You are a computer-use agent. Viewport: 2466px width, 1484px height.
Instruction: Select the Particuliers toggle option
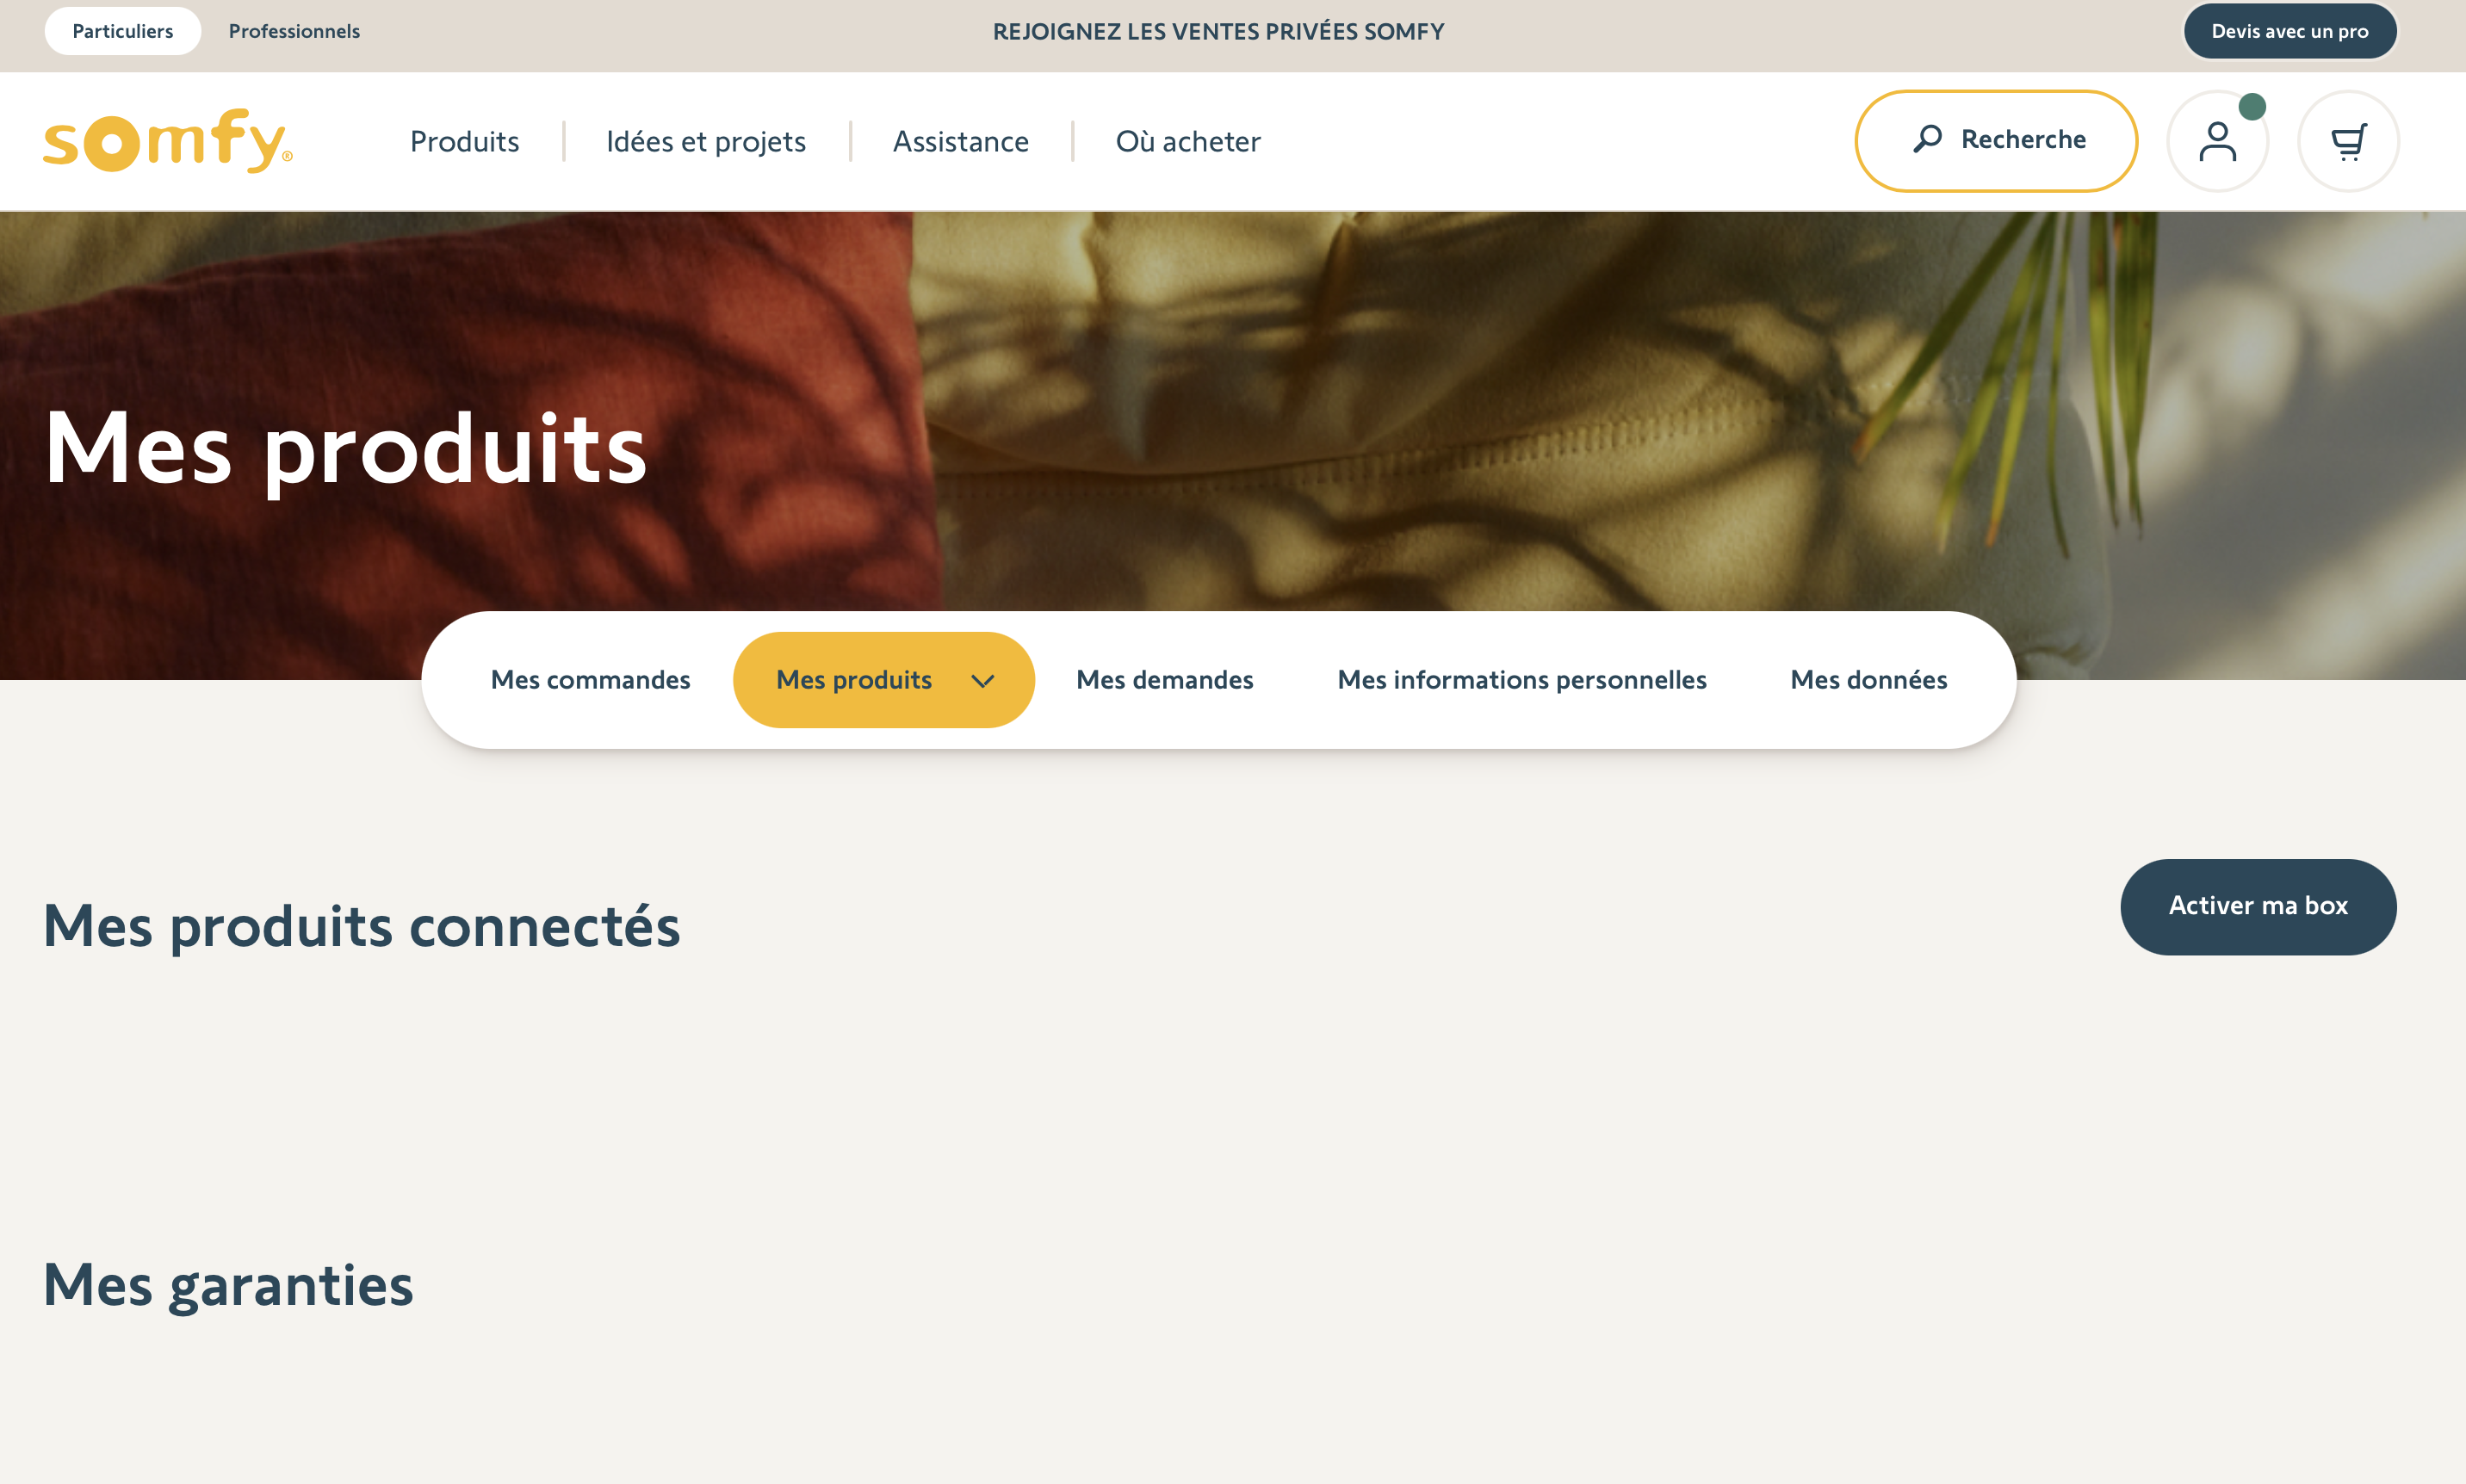(x=122, y=31)
